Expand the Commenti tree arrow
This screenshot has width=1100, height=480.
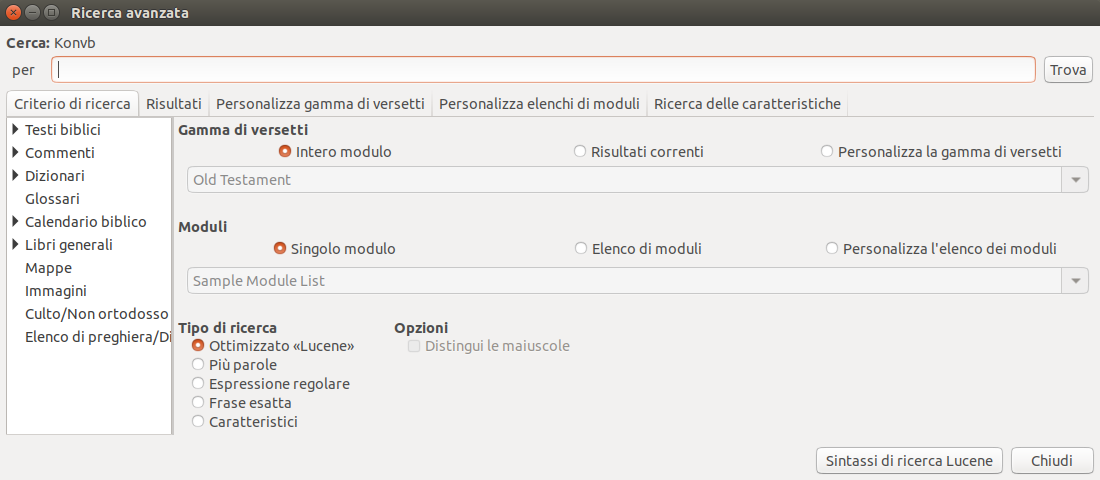click(x=15, y=152)
